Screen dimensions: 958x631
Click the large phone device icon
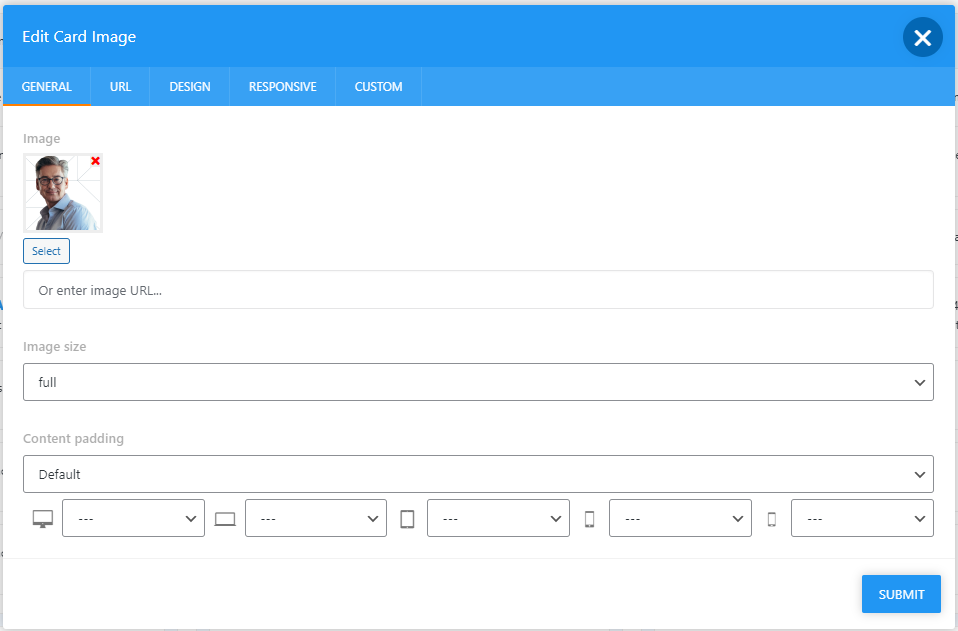590,519
